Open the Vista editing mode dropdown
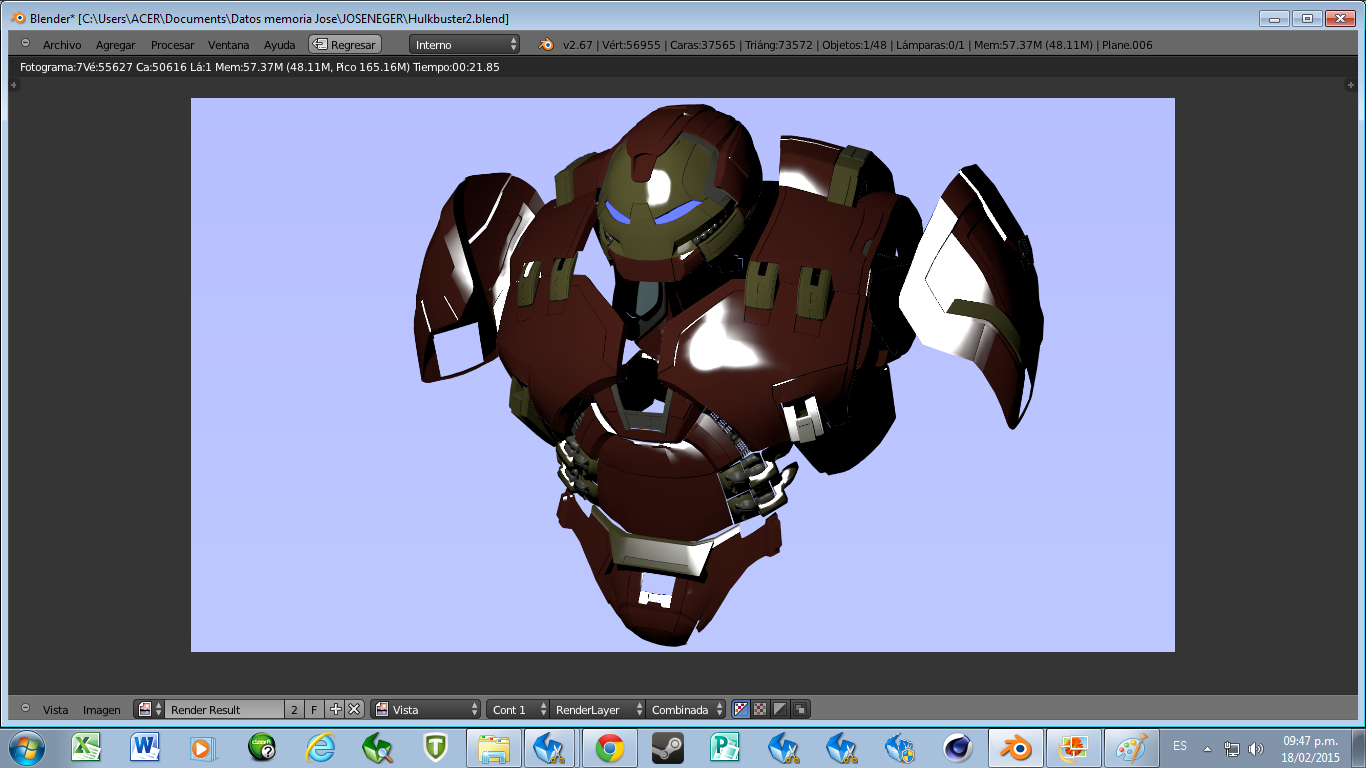1366x770 pixels. (426, 709)
